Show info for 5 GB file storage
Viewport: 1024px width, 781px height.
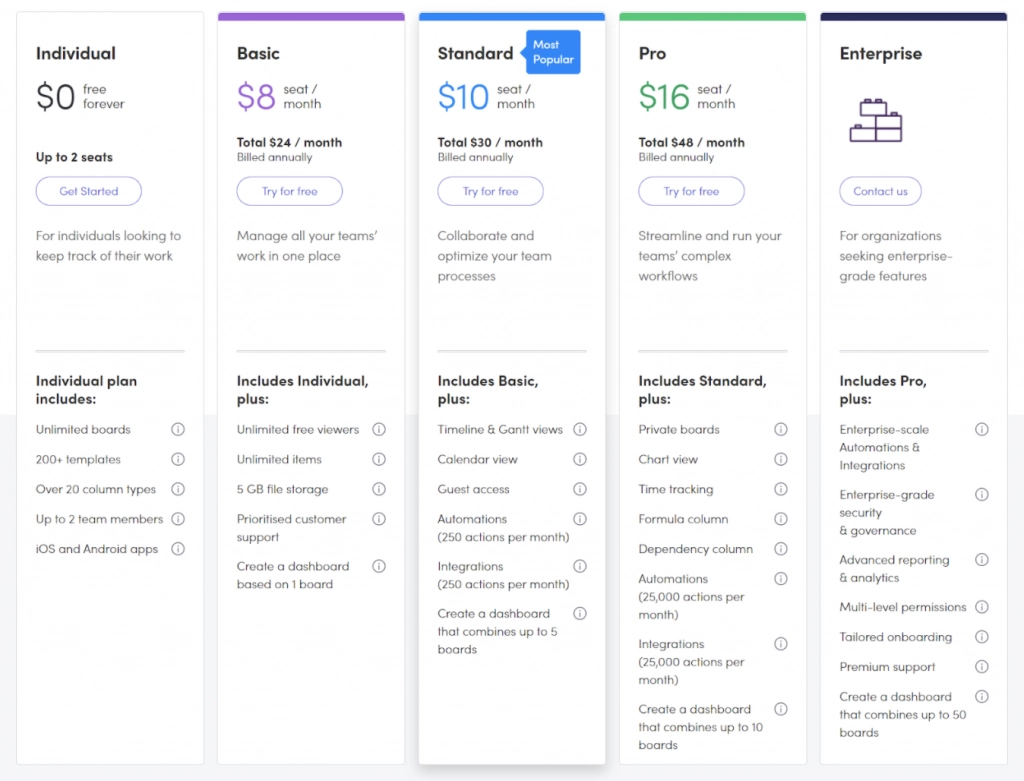click(379, 490)
